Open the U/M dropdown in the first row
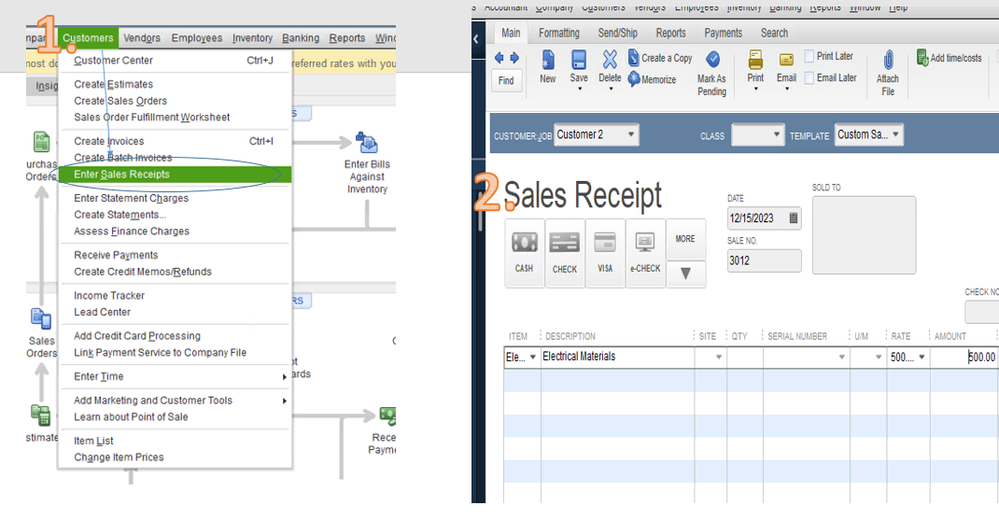Image resolution: width=999 pixels, height=519 pixels. [x=878, y=357]
